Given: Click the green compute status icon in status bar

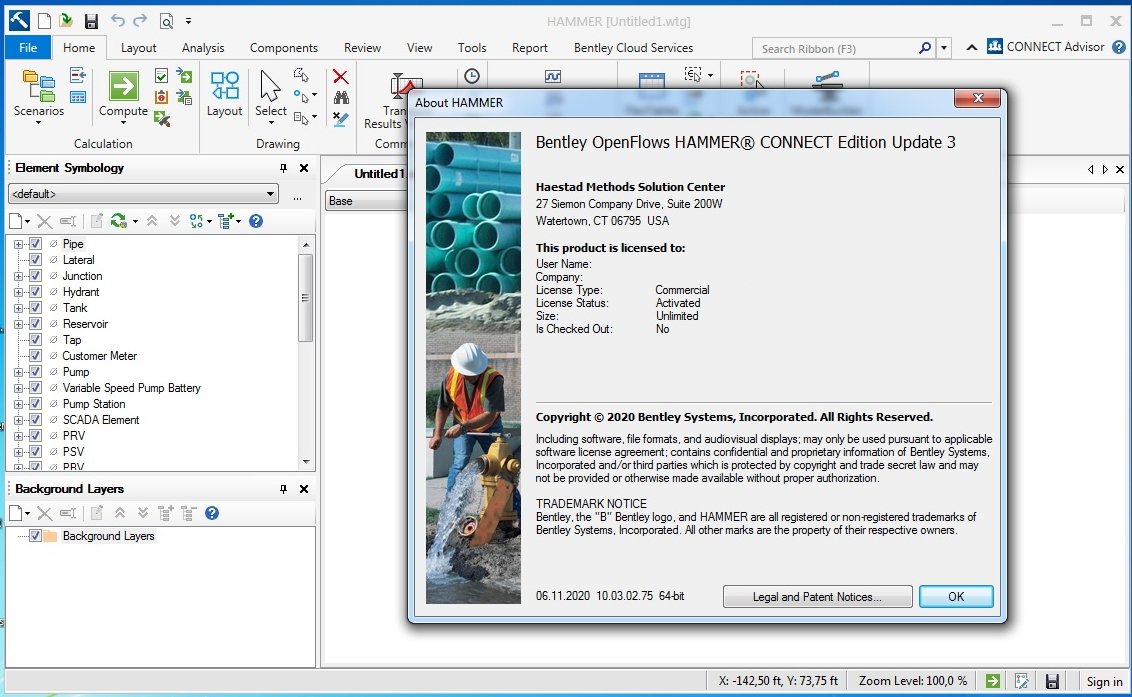Looking at the screenshot, I should click(x=993, y=680).
